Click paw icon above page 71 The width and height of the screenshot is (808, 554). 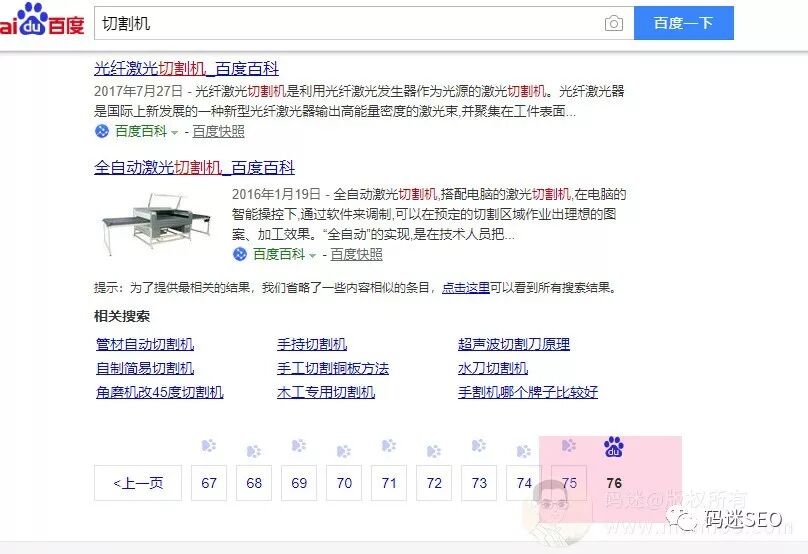tap(389, 446)
